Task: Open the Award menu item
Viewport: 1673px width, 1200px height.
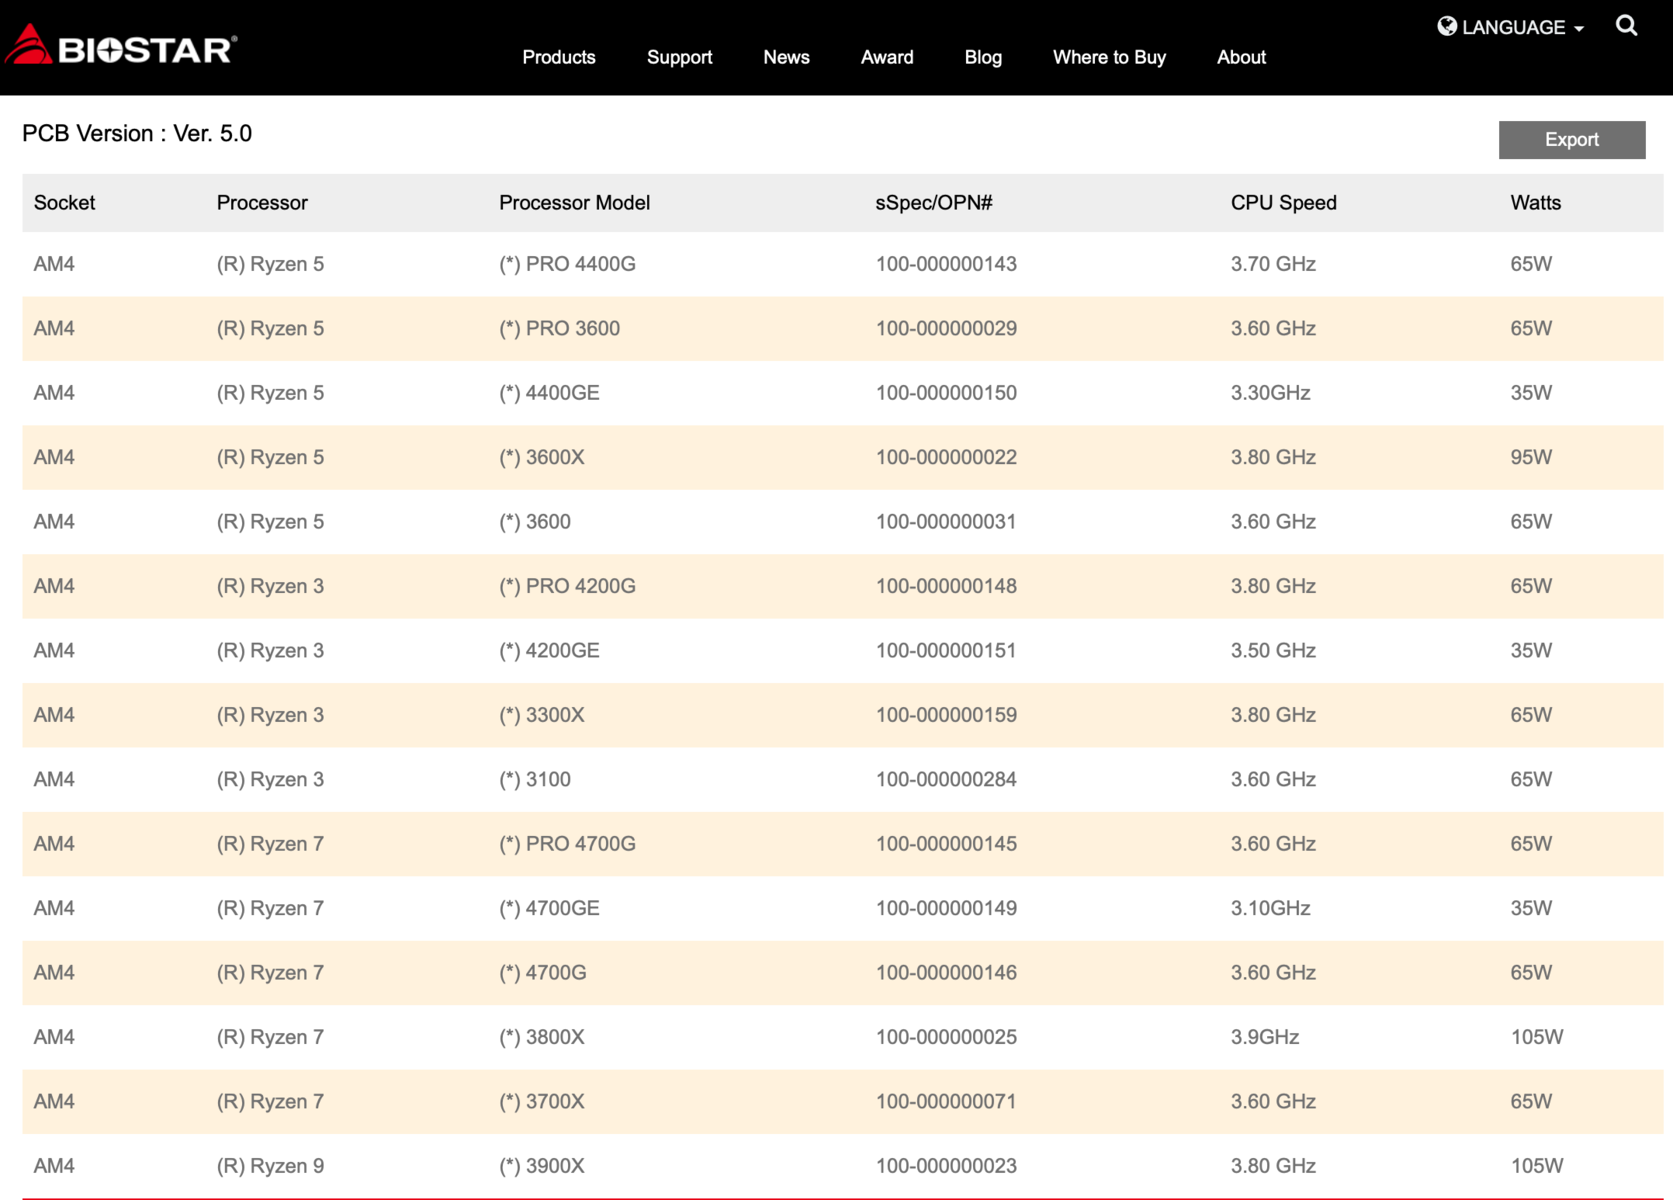Action: tap(887, 57)
